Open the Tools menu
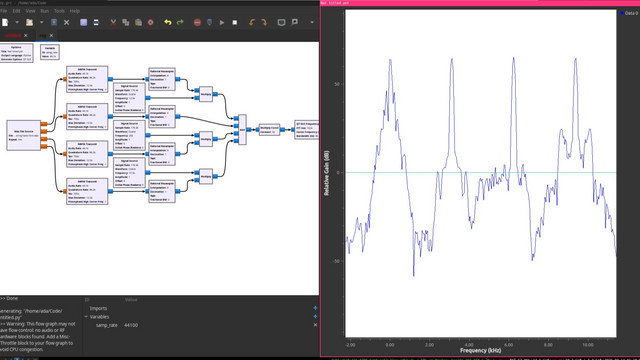This screenshot has width=640, height=360. tap(59, 11)
